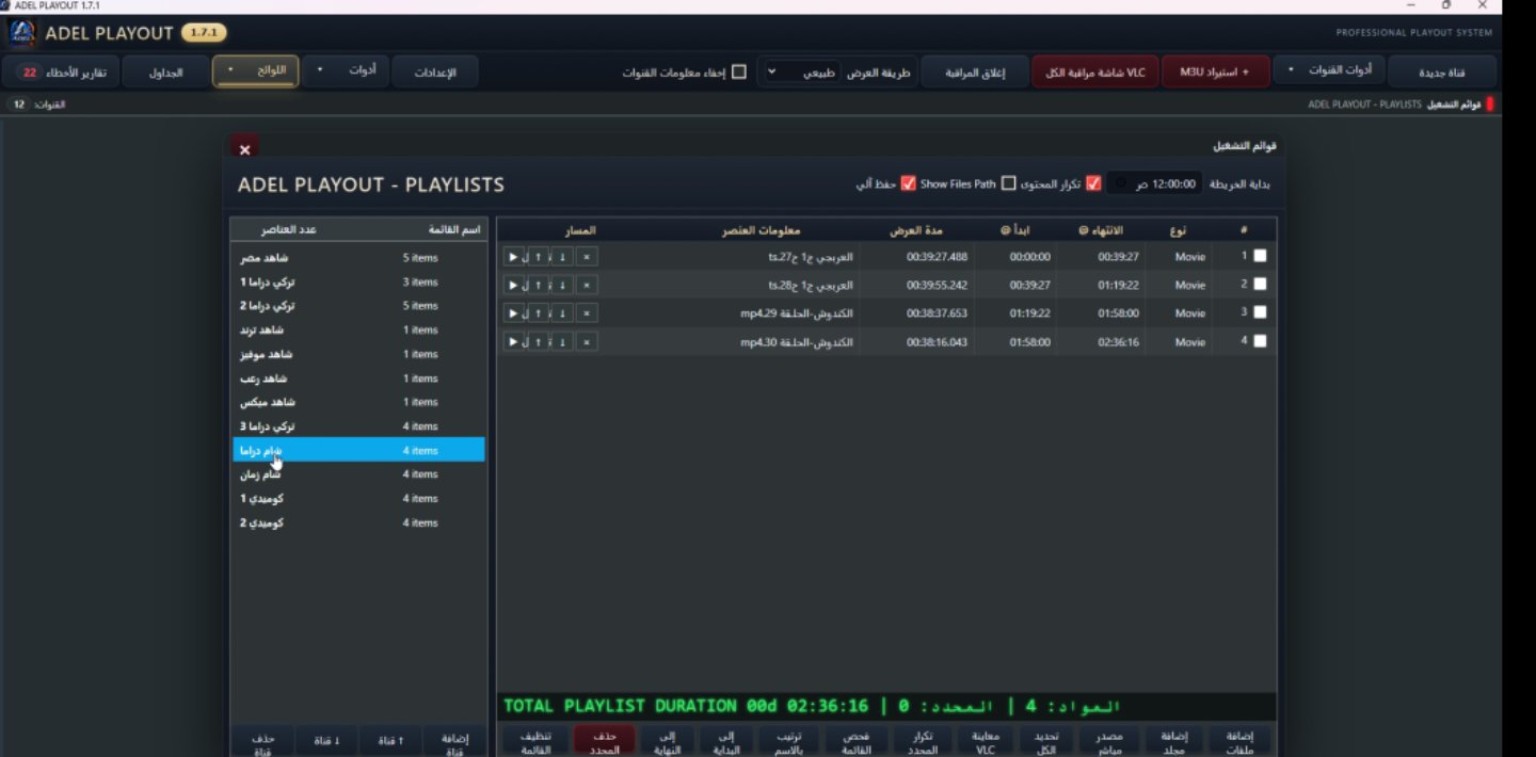Click the استيراد M3U import button
Viewport: 1536px width, 757px height.
click(1216, 72)
